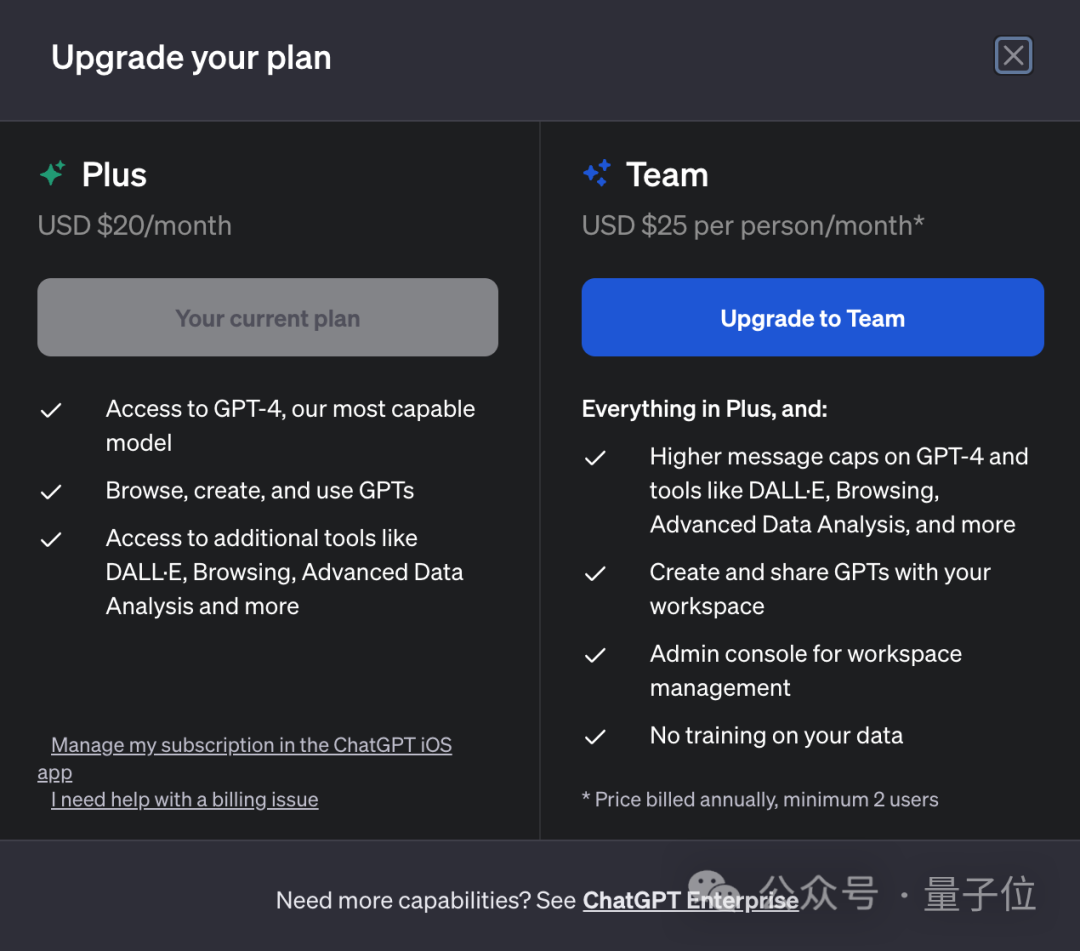Select the Plus plan heading
This screenshot has width=1080, height=951.
tap(114, 175)
